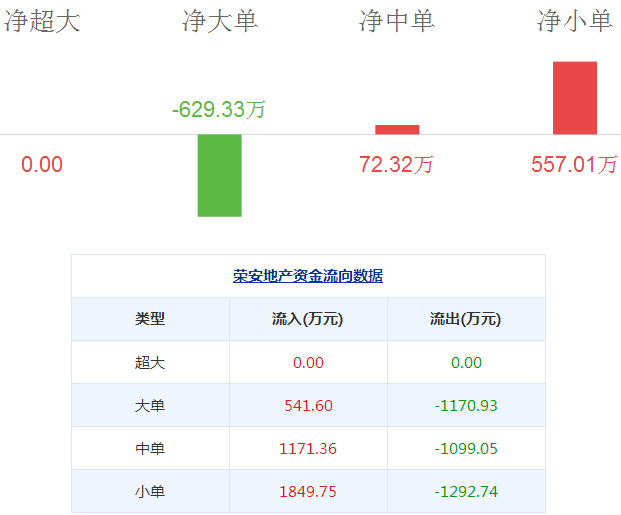The width and height of the screenshot is (621, 515).
Task: Select the 净中单 chart label
Action: click(x=397, y=21)
